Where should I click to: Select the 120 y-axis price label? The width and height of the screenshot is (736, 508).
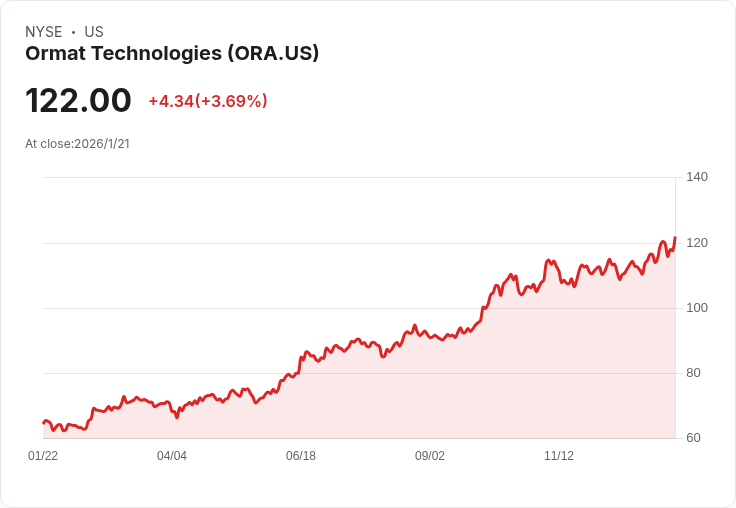[x=697, y=243]
